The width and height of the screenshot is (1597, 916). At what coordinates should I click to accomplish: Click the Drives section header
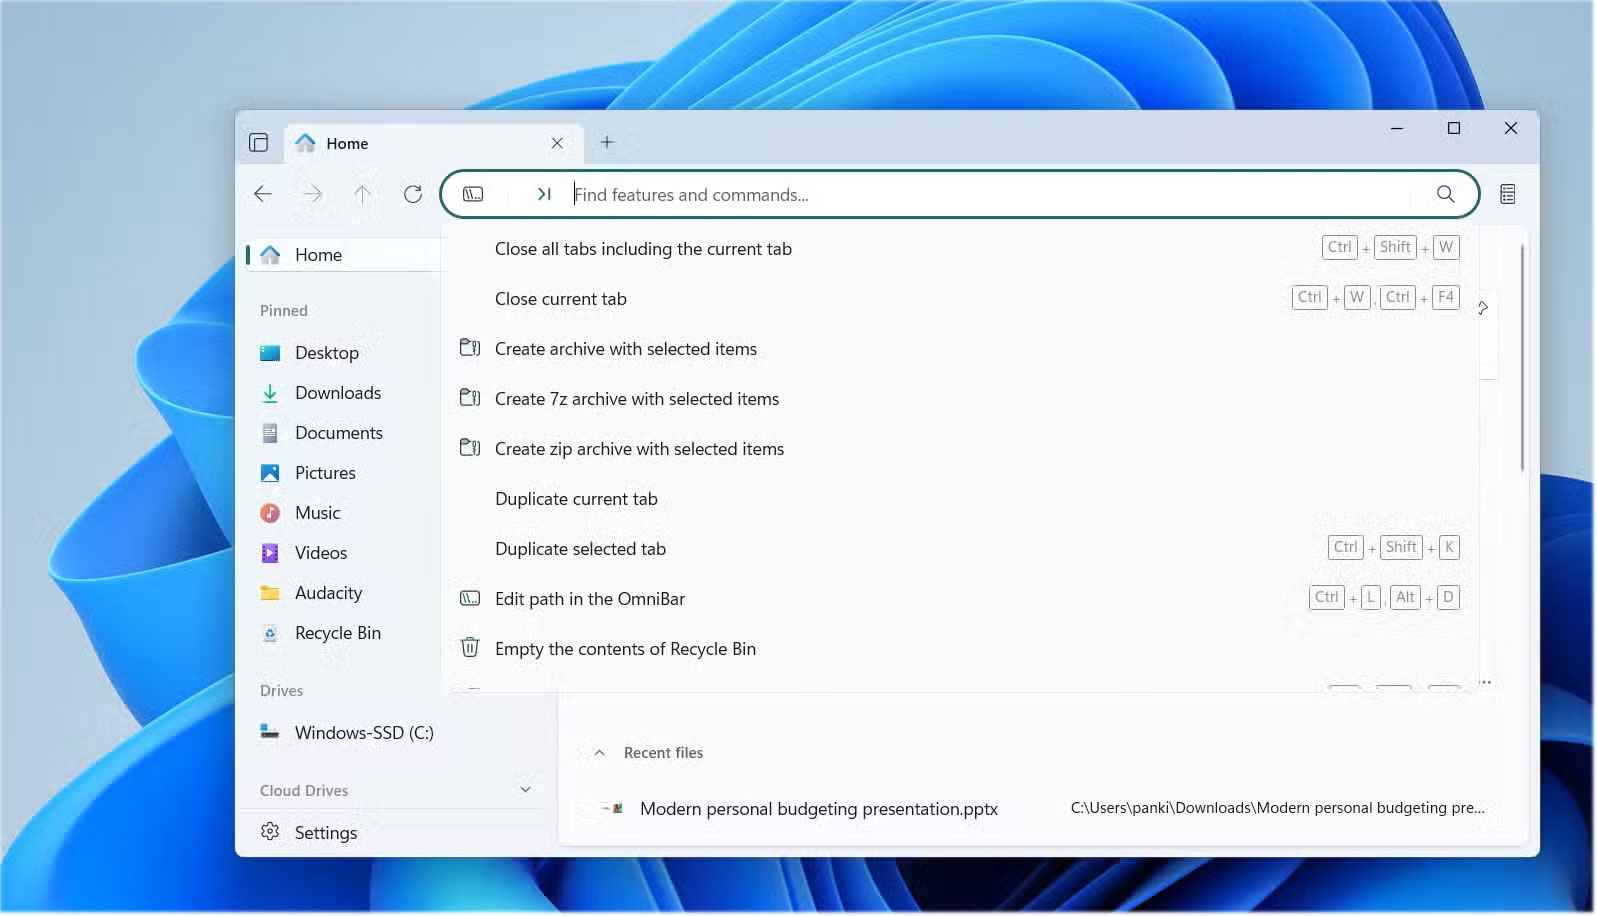coord(281,691)
